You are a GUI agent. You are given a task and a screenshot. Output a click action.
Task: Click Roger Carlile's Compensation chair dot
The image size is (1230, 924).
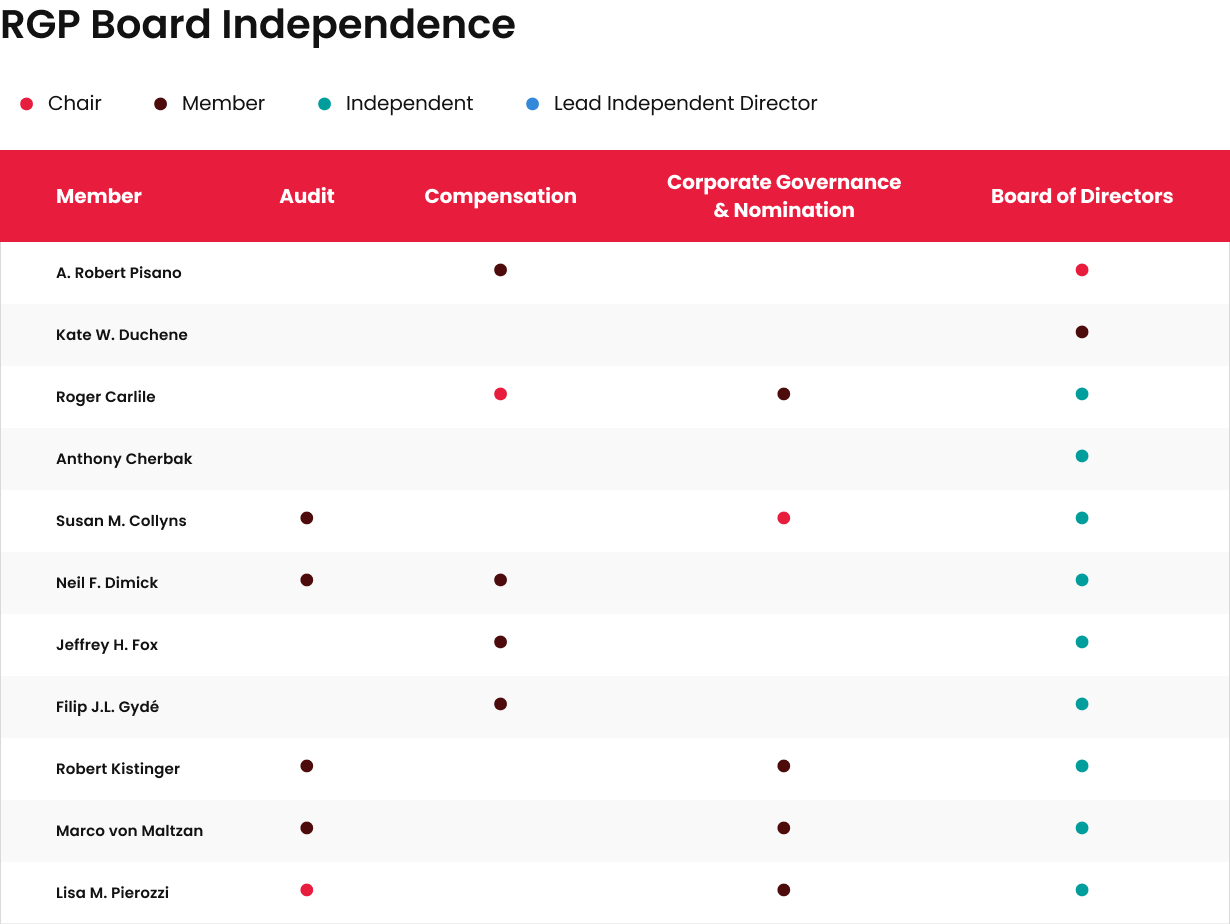(x=500, y=394)
